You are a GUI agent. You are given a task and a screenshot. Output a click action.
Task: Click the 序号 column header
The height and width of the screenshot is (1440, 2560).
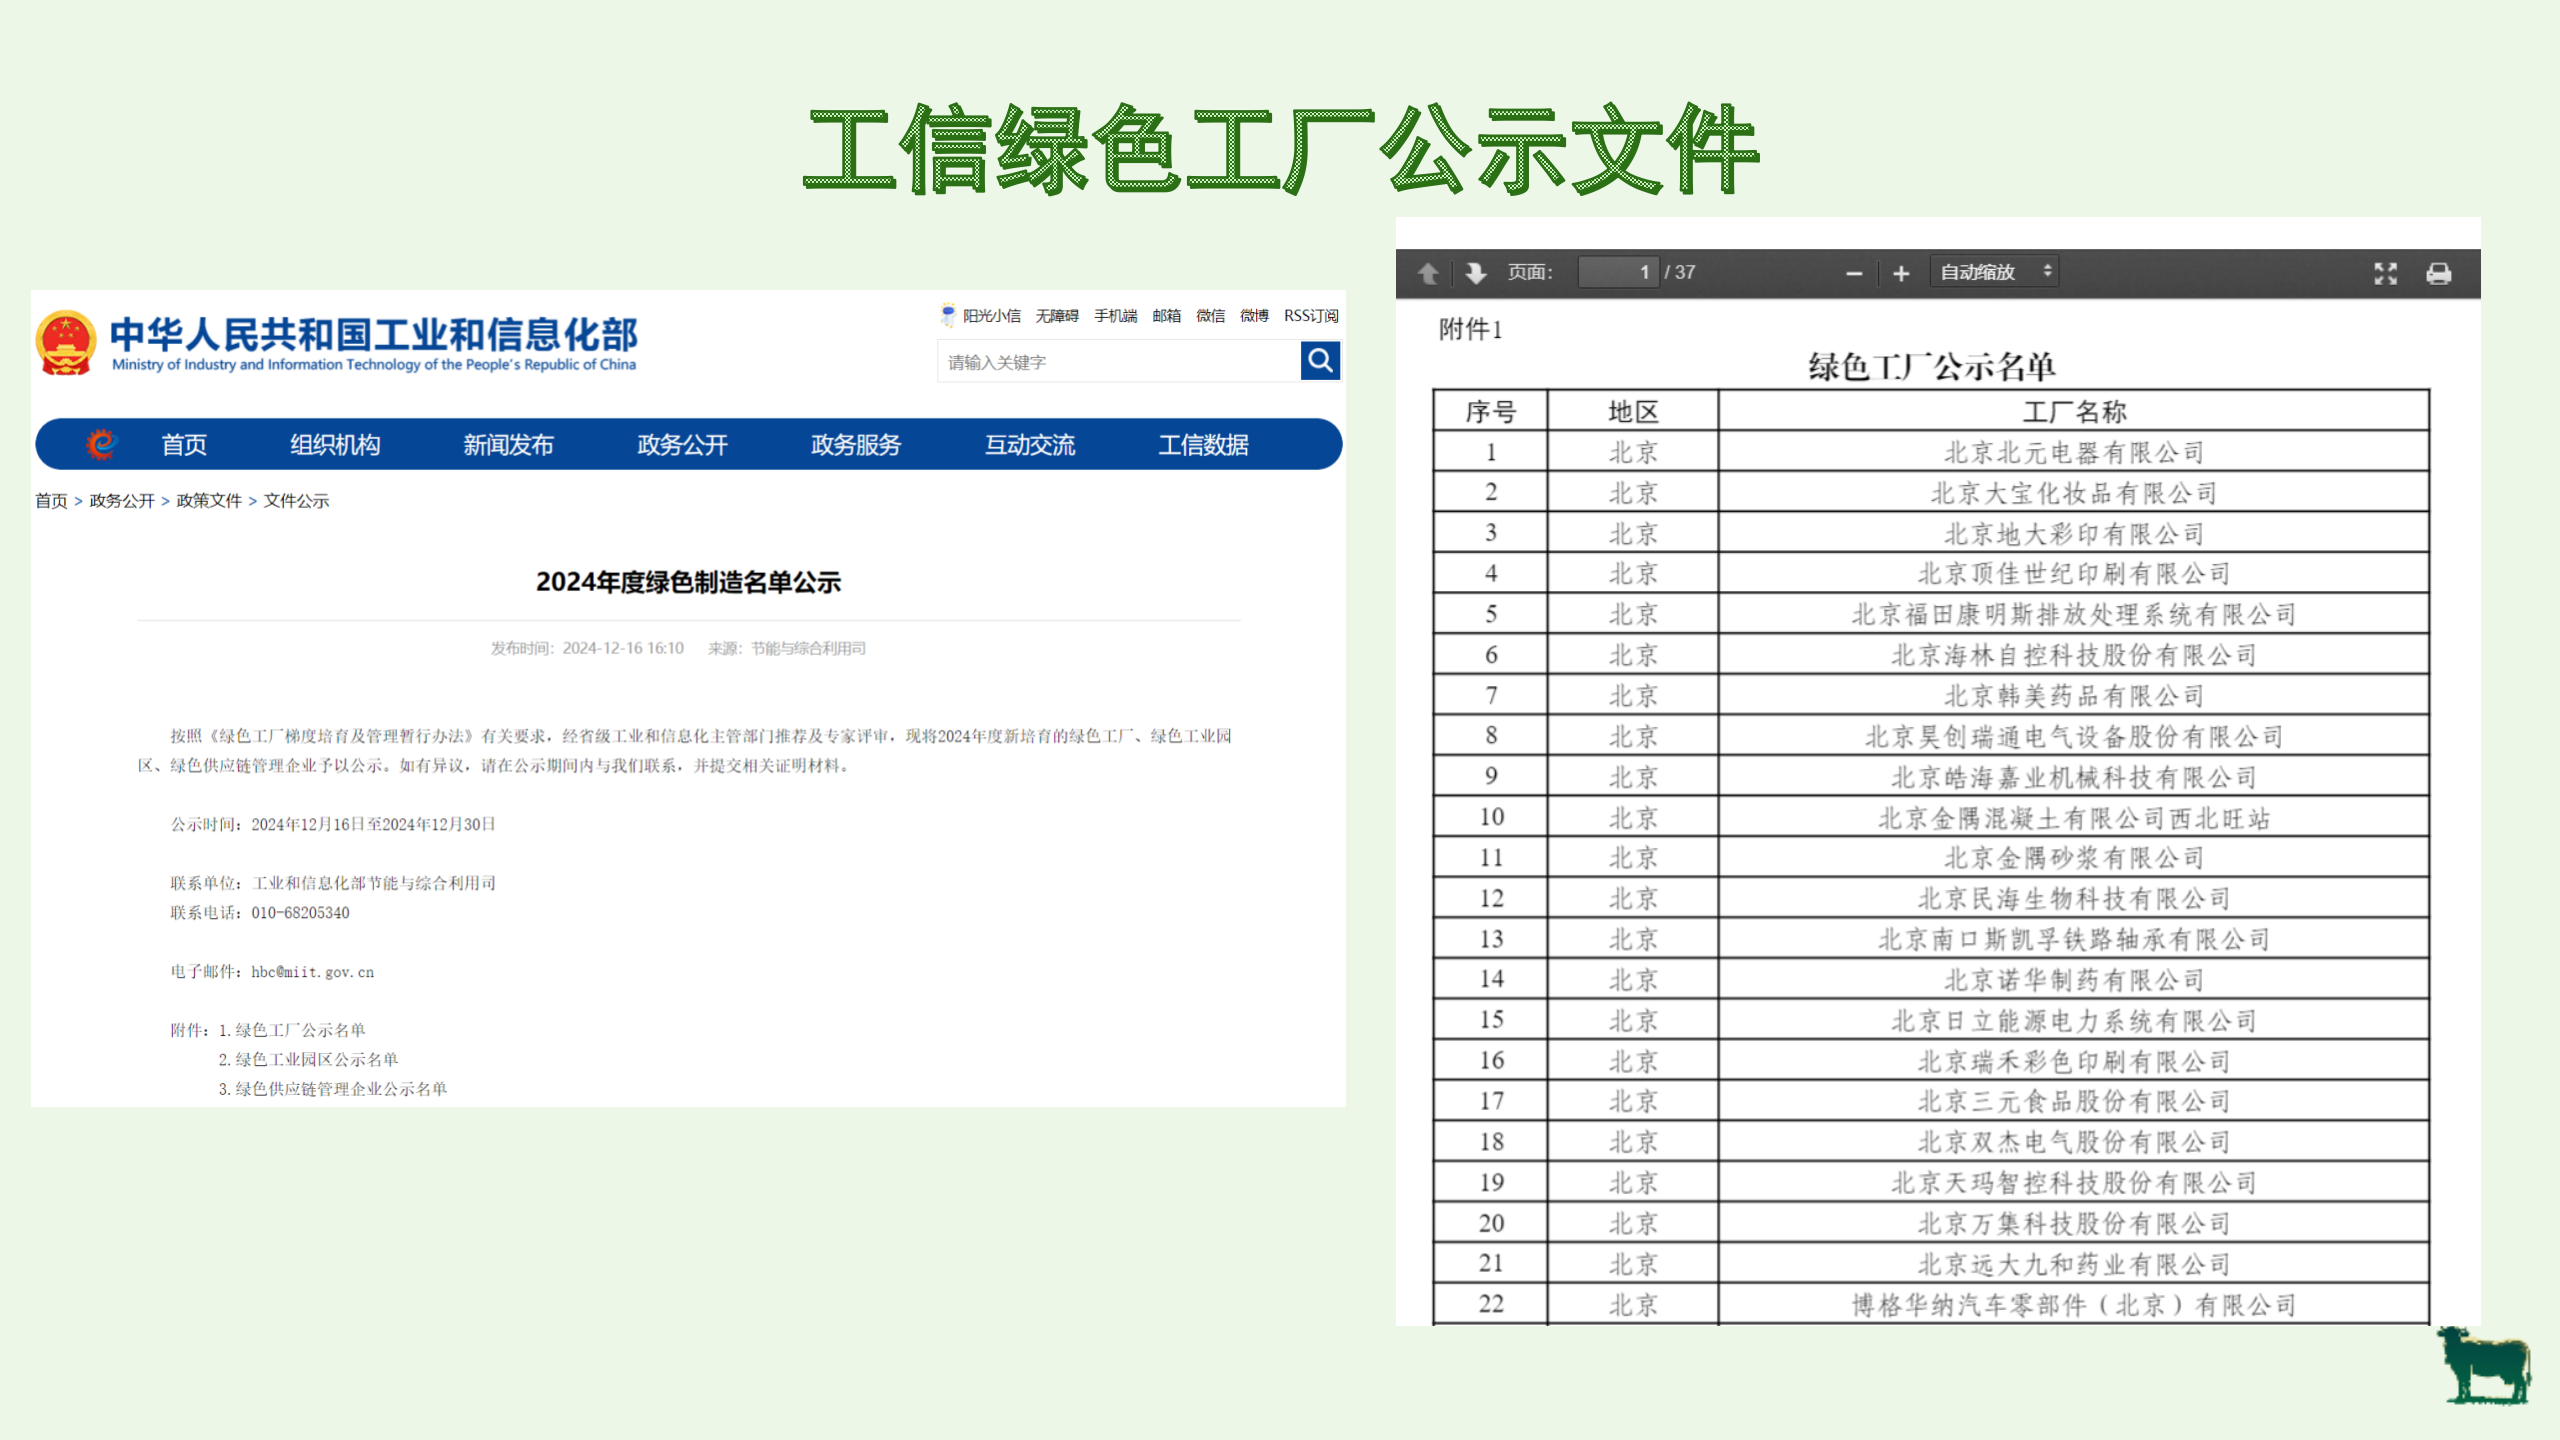coord(1490,411)
